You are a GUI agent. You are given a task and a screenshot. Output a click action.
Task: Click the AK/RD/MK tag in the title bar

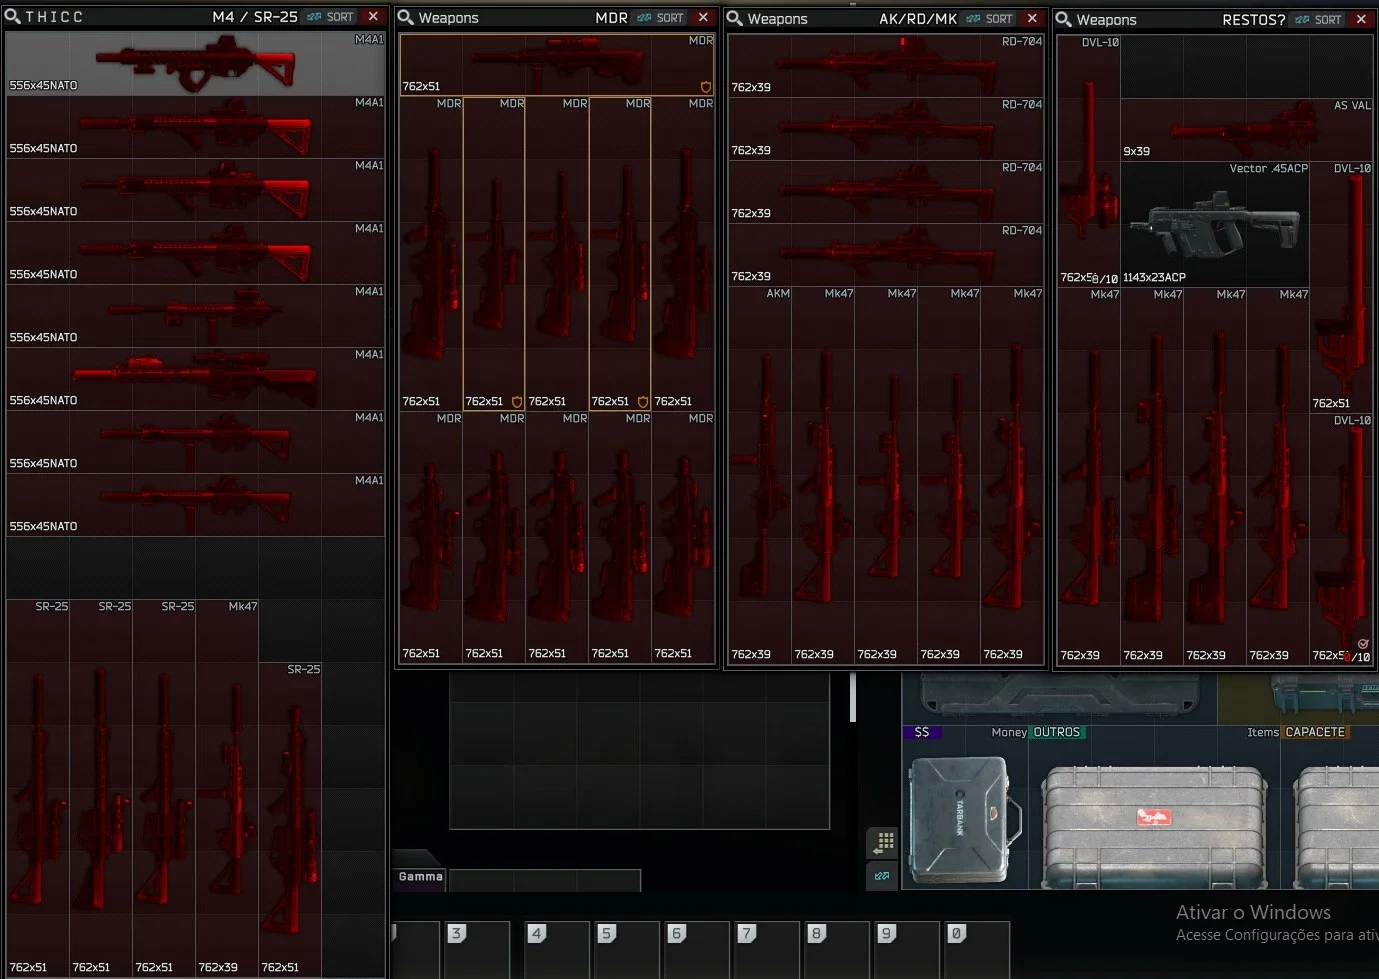tap(918, 19)
